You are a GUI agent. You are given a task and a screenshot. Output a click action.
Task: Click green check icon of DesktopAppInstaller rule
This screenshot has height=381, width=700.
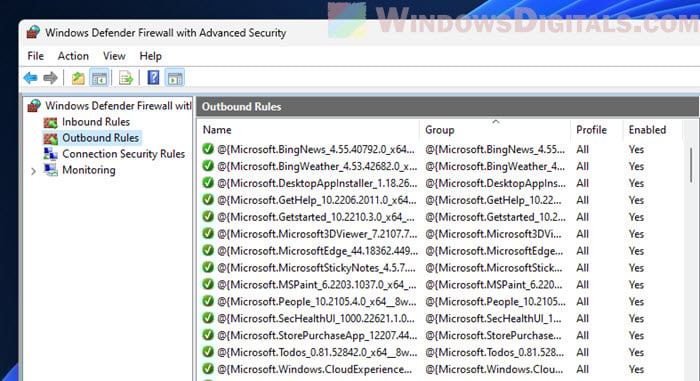(208, 183)
